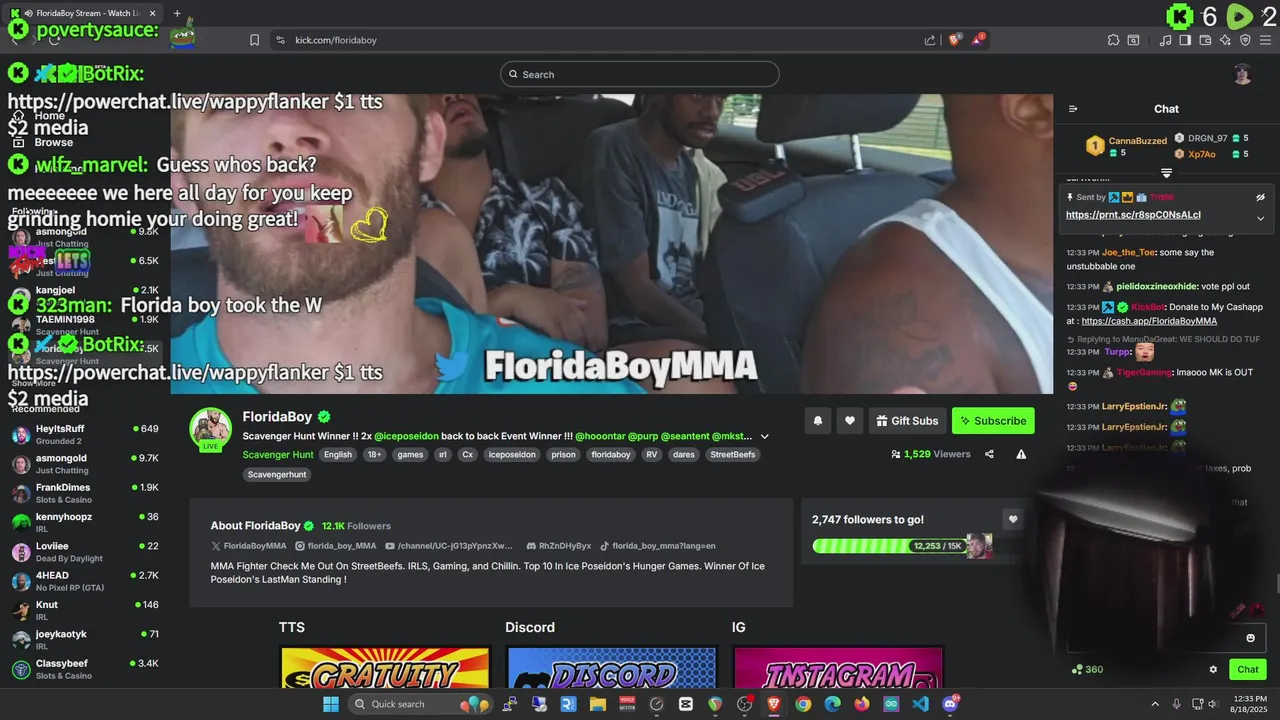
Task: Expand the pinned chat message chevron
Action: 1260,218
